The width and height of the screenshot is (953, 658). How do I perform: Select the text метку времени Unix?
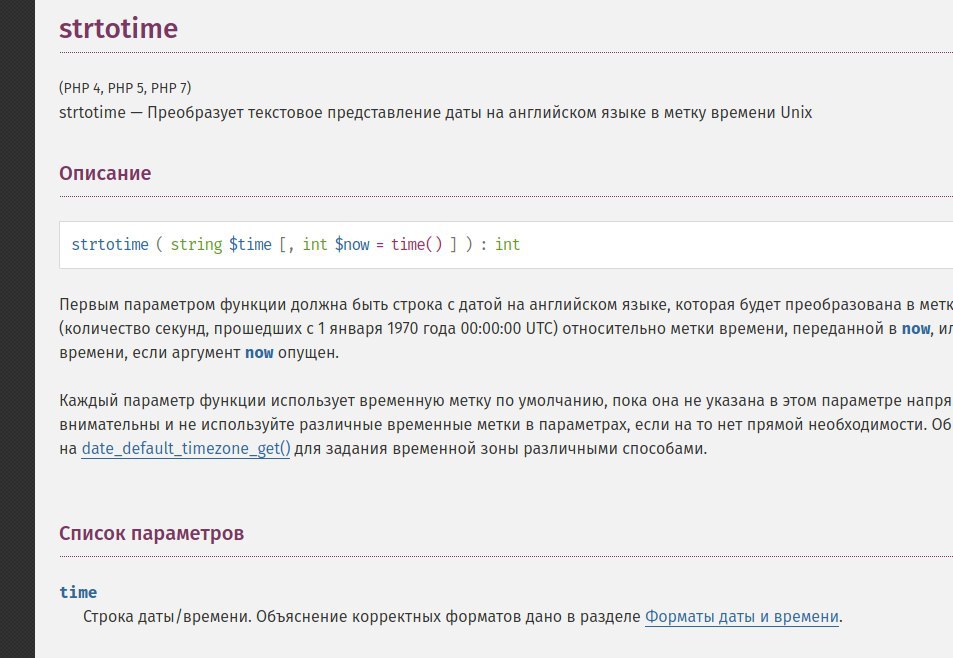738,113
